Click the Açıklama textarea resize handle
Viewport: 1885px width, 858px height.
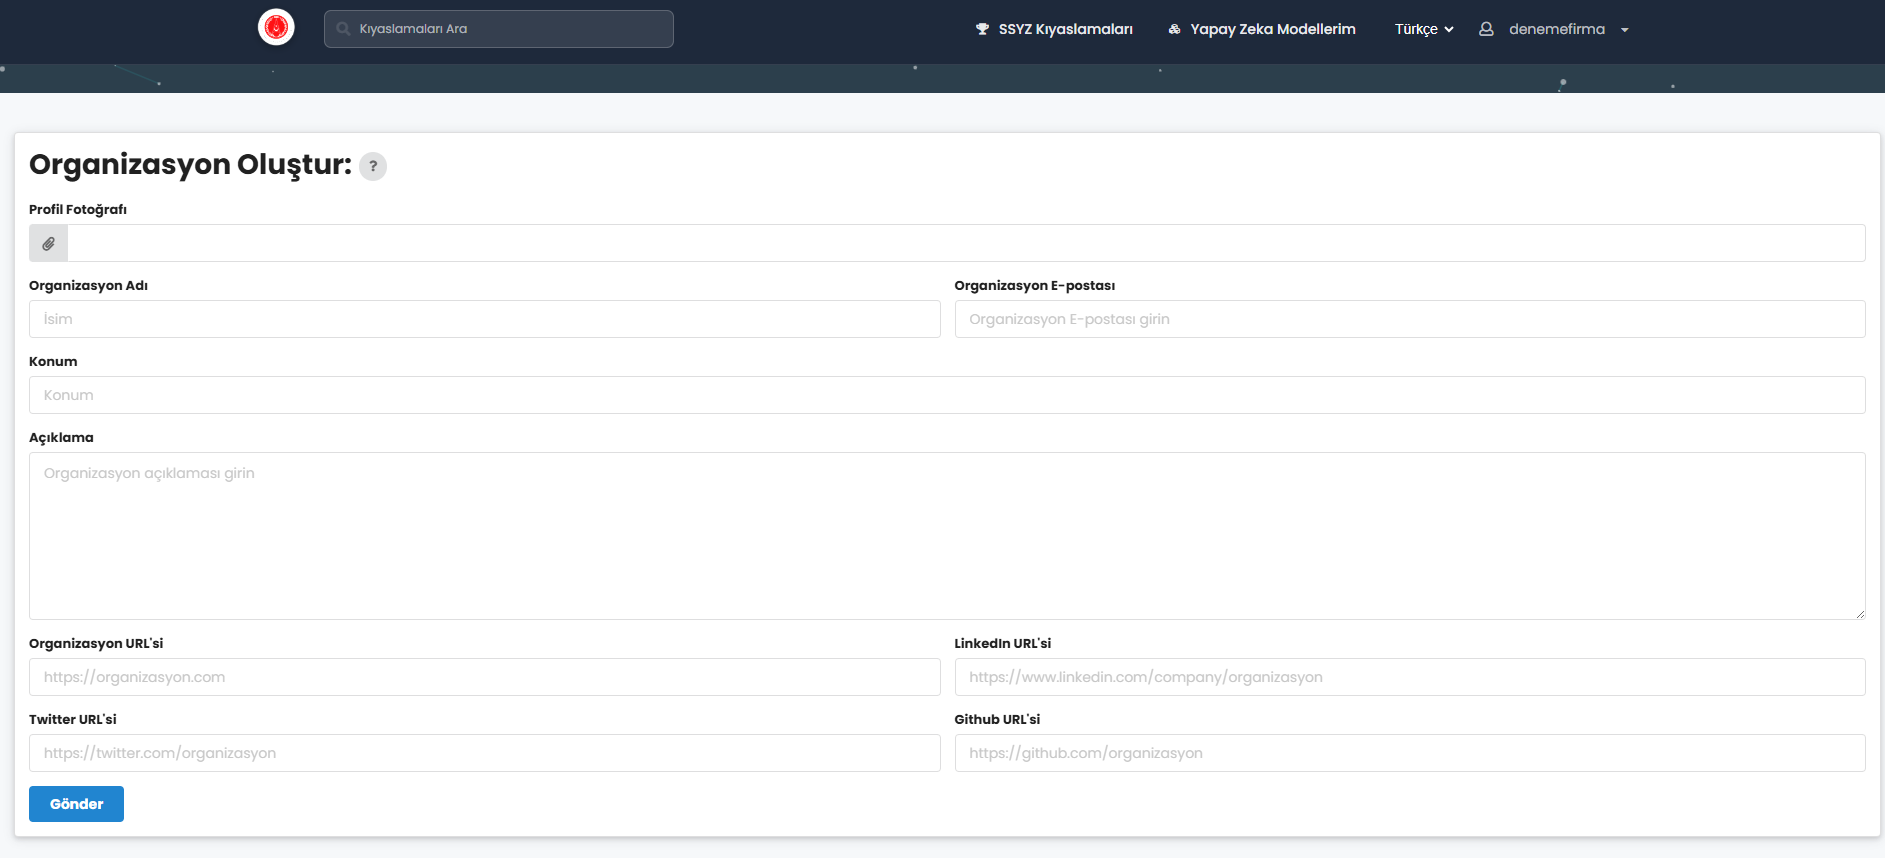(1860, 614)
